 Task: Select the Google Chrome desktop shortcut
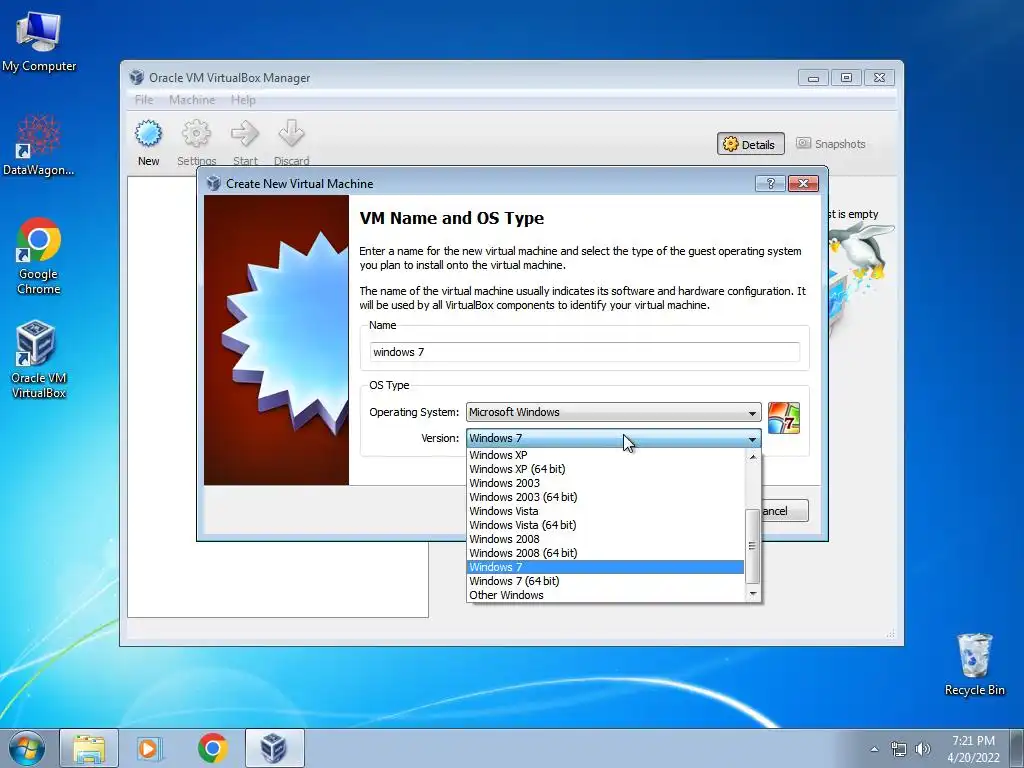(39, 256)
